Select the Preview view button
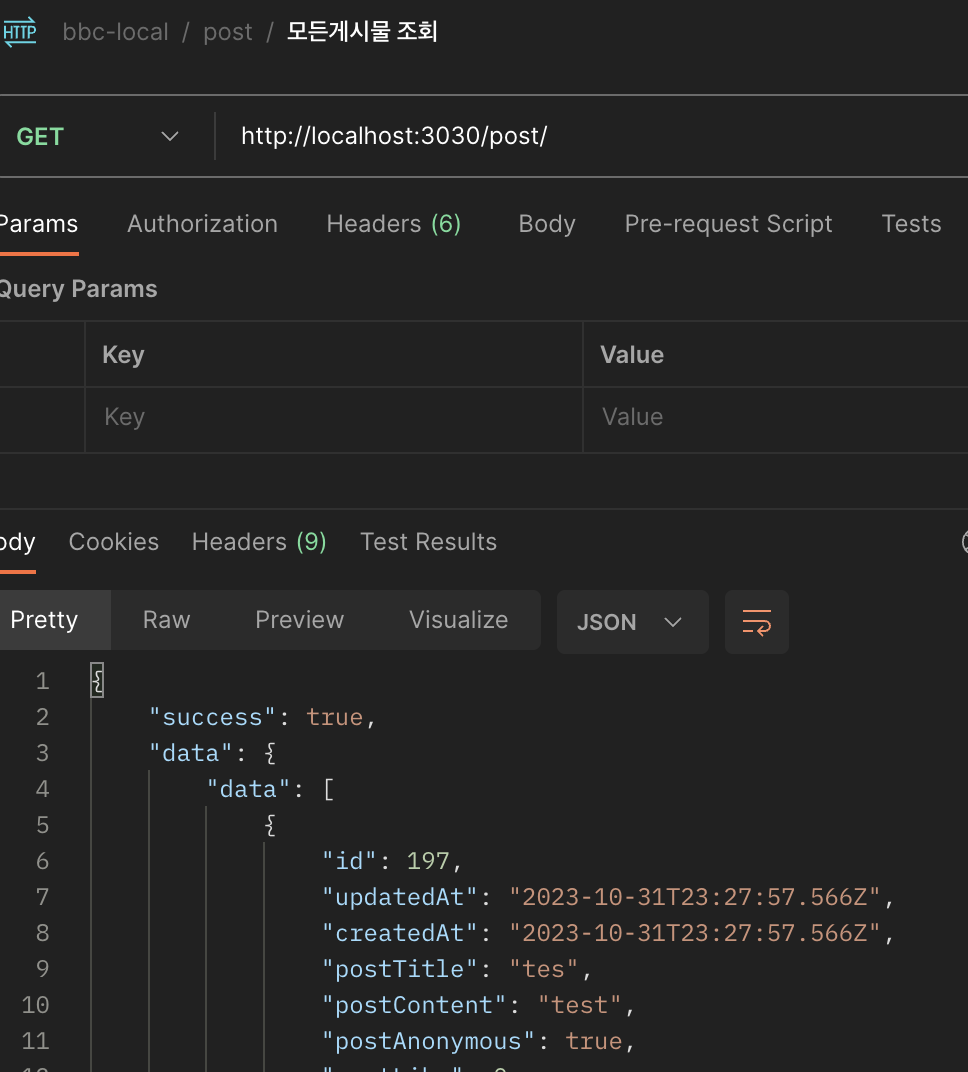This screenshot has height=1072, width=968. click(299, 620)
